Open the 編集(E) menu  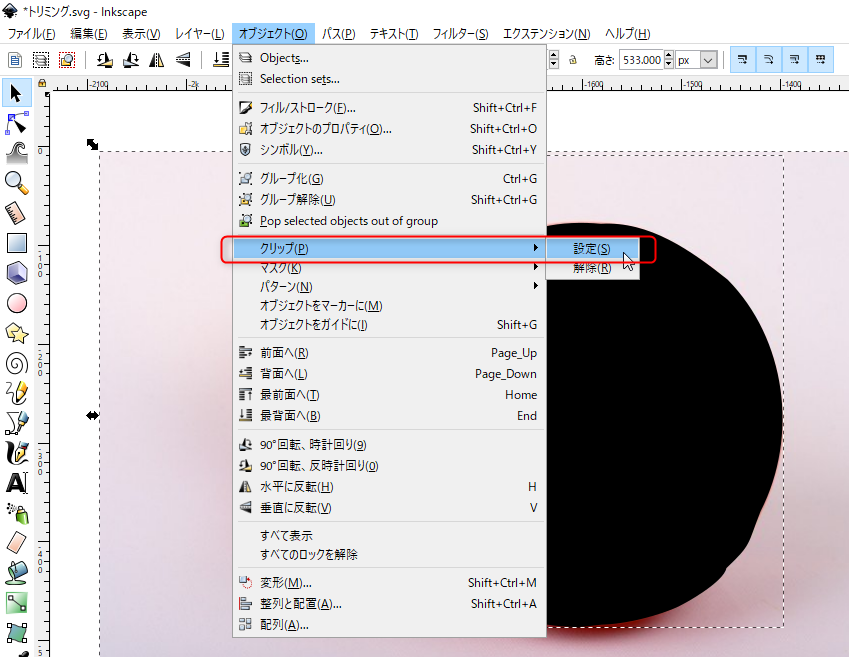89,34
